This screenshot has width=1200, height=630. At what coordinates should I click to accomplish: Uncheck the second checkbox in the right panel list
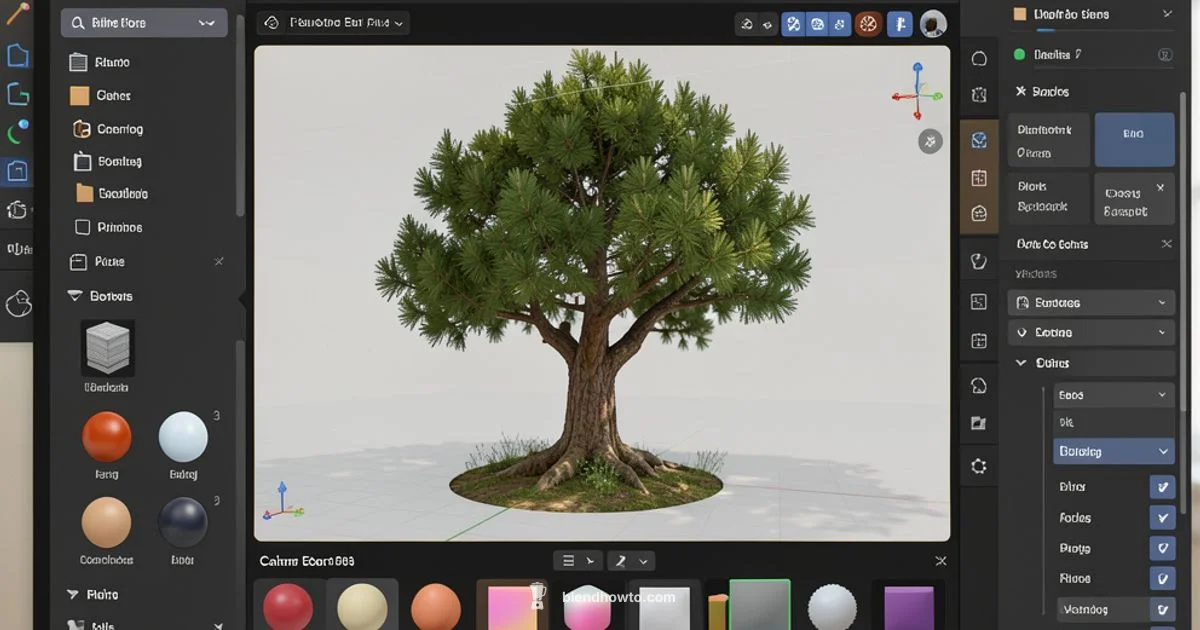tap(1162, 517)
